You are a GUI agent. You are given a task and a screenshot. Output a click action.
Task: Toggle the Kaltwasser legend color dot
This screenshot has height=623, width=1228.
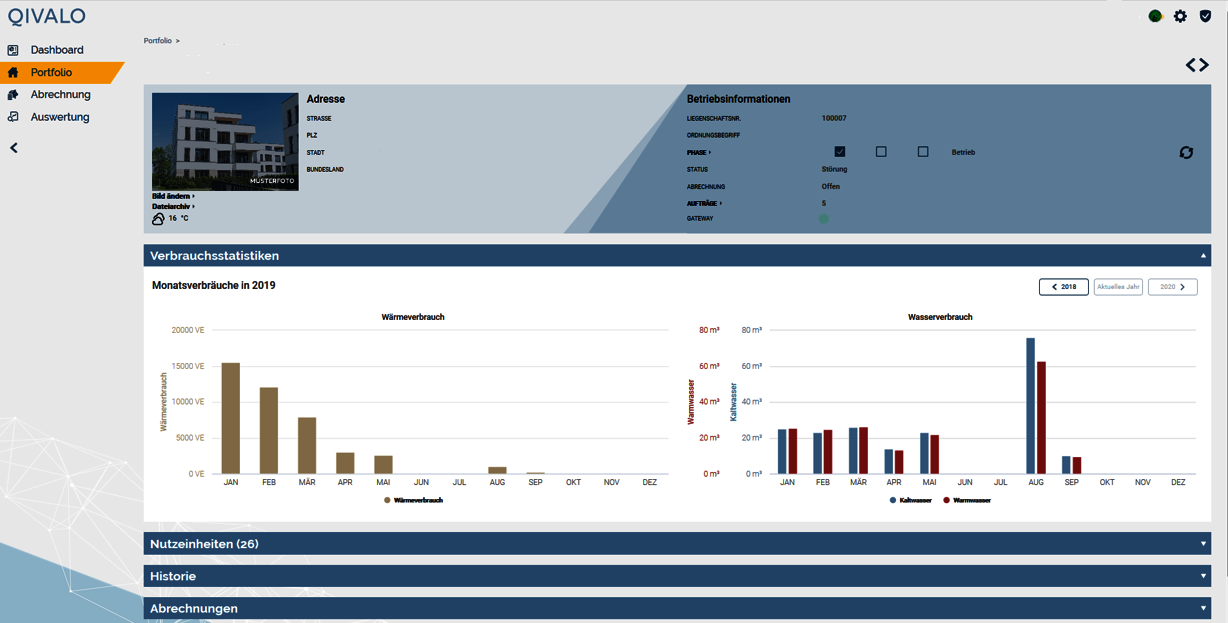(x=893, y=500)
